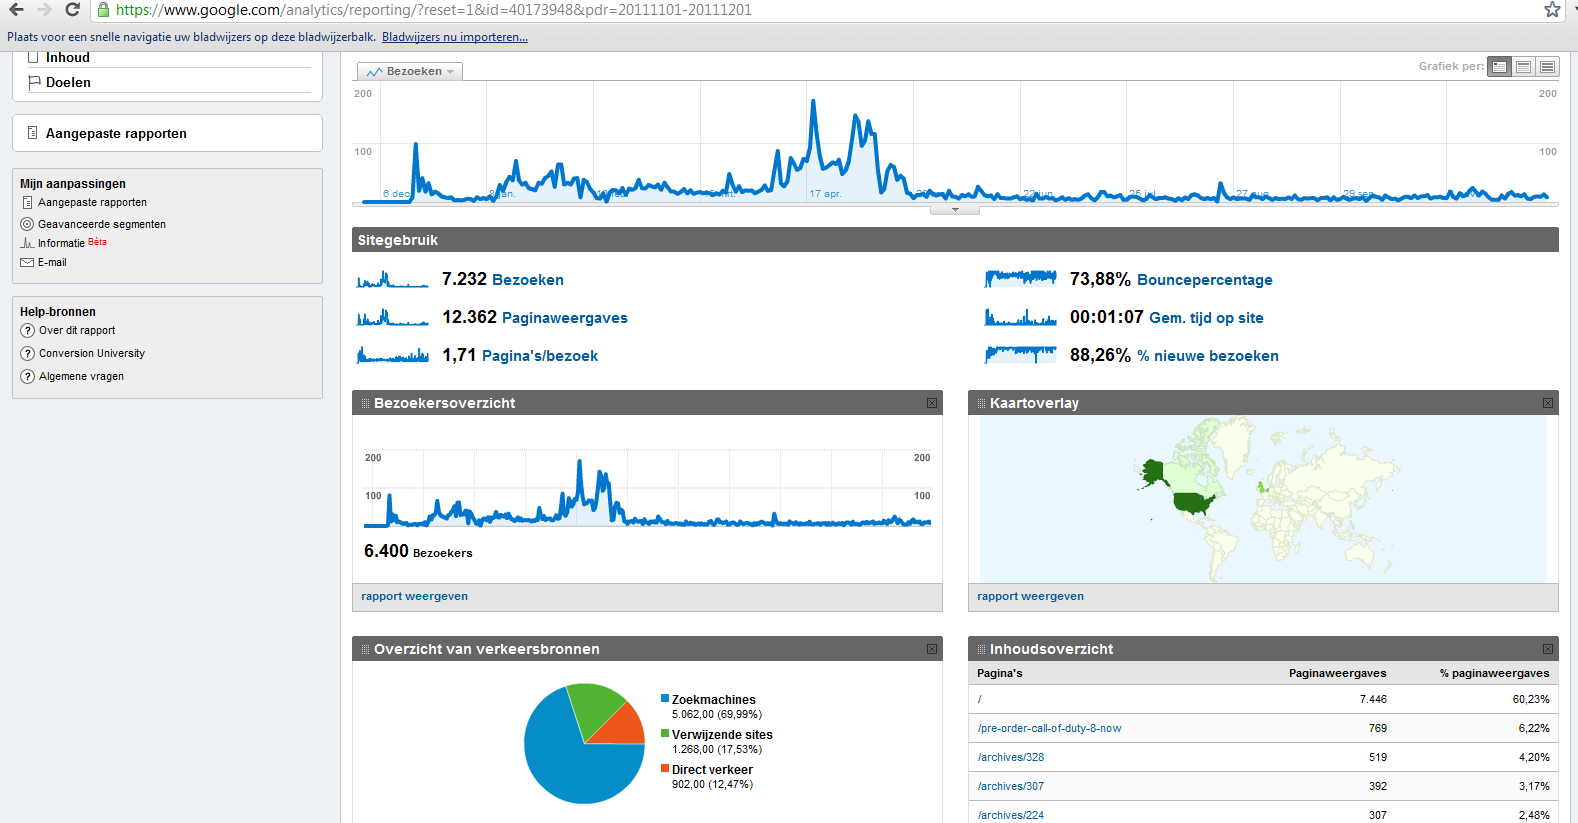Viewport: 1578px width, 823px height.
Task: Click the E-mail envelope icon
Action: [27, 263]
